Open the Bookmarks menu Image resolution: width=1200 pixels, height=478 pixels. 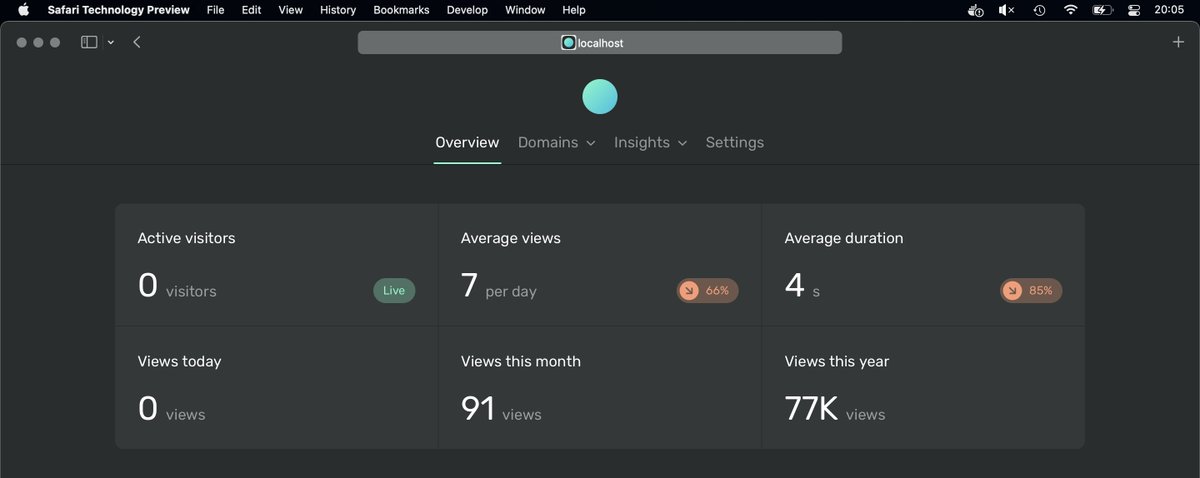click(401, 10)
